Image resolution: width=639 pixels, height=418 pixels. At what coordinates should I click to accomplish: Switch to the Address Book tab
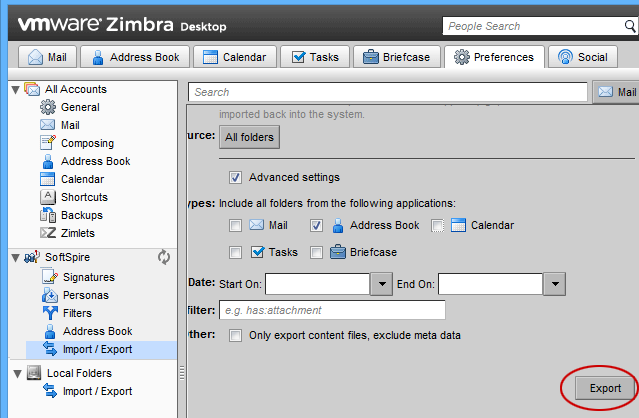pos(135,57)
